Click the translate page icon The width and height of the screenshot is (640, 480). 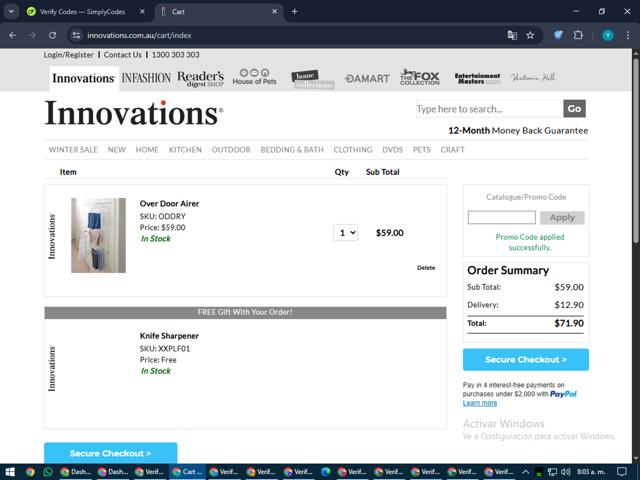pyautogui.click(x=512, y=36)
